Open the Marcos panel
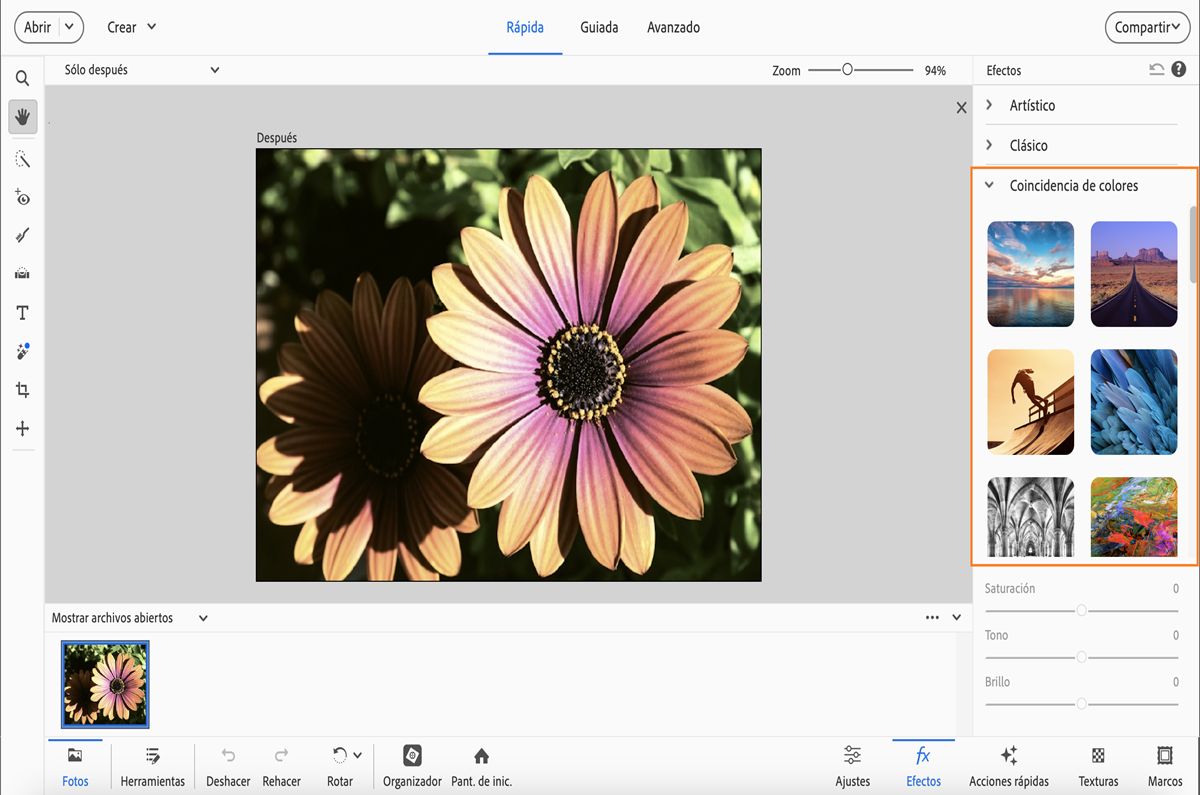The width and height of the screenshot is (1200, 795). (x=1165, y=767)
